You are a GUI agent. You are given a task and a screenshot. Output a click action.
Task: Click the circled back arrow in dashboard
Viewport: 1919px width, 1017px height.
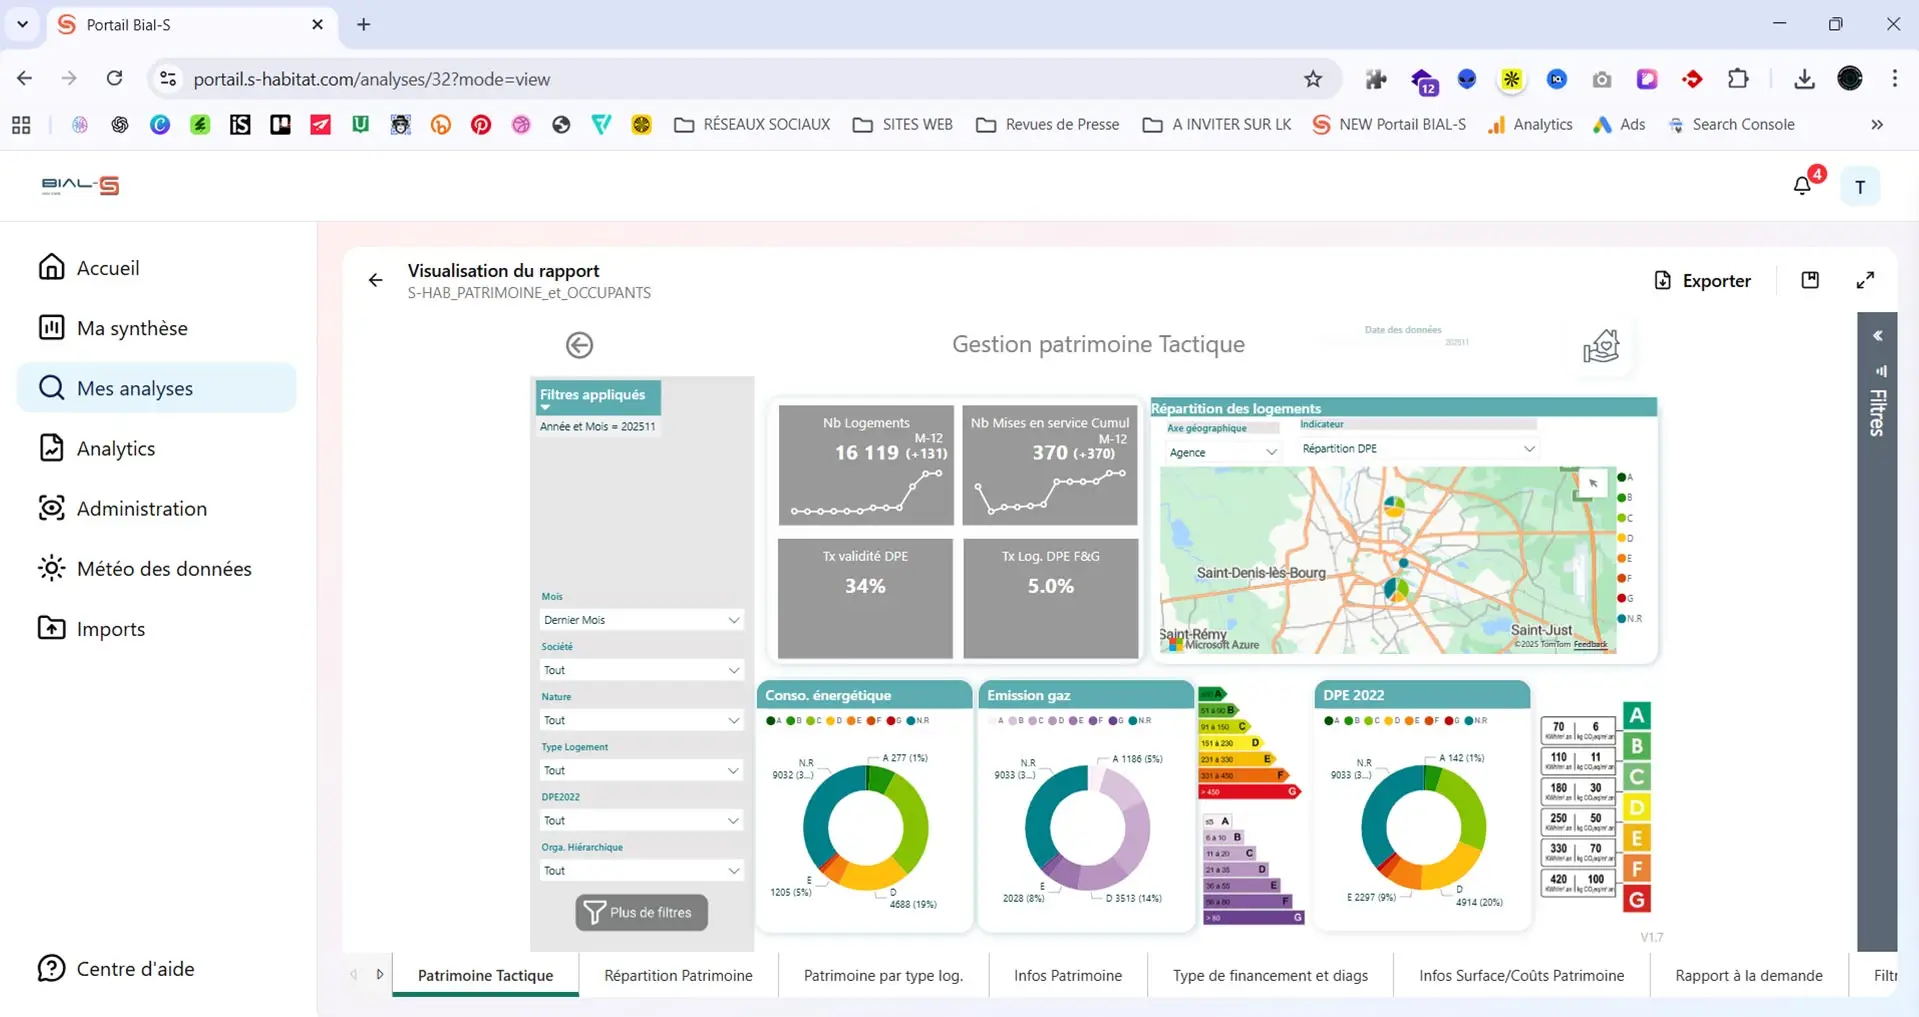pos(579,345)
